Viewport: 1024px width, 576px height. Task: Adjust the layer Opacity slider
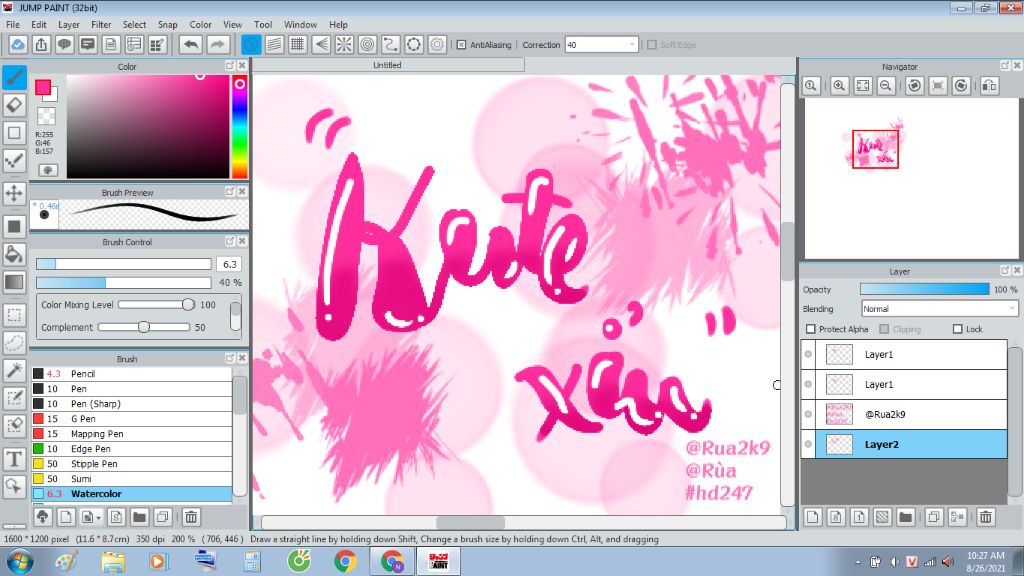(924, 289)
